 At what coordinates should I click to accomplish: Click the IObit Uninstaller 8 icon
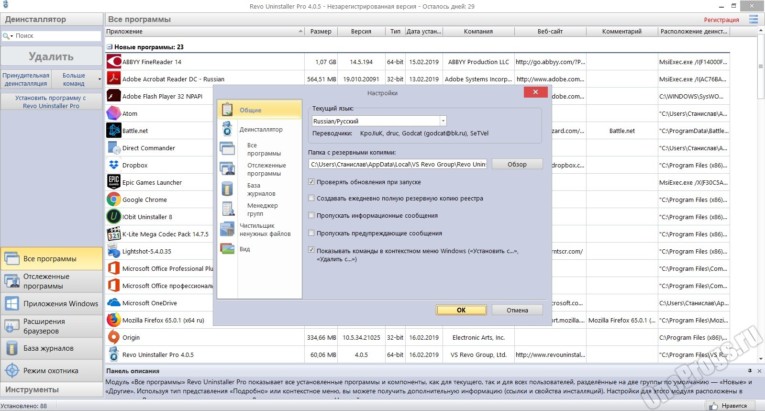pyautogui.click(x=114, y=216)
